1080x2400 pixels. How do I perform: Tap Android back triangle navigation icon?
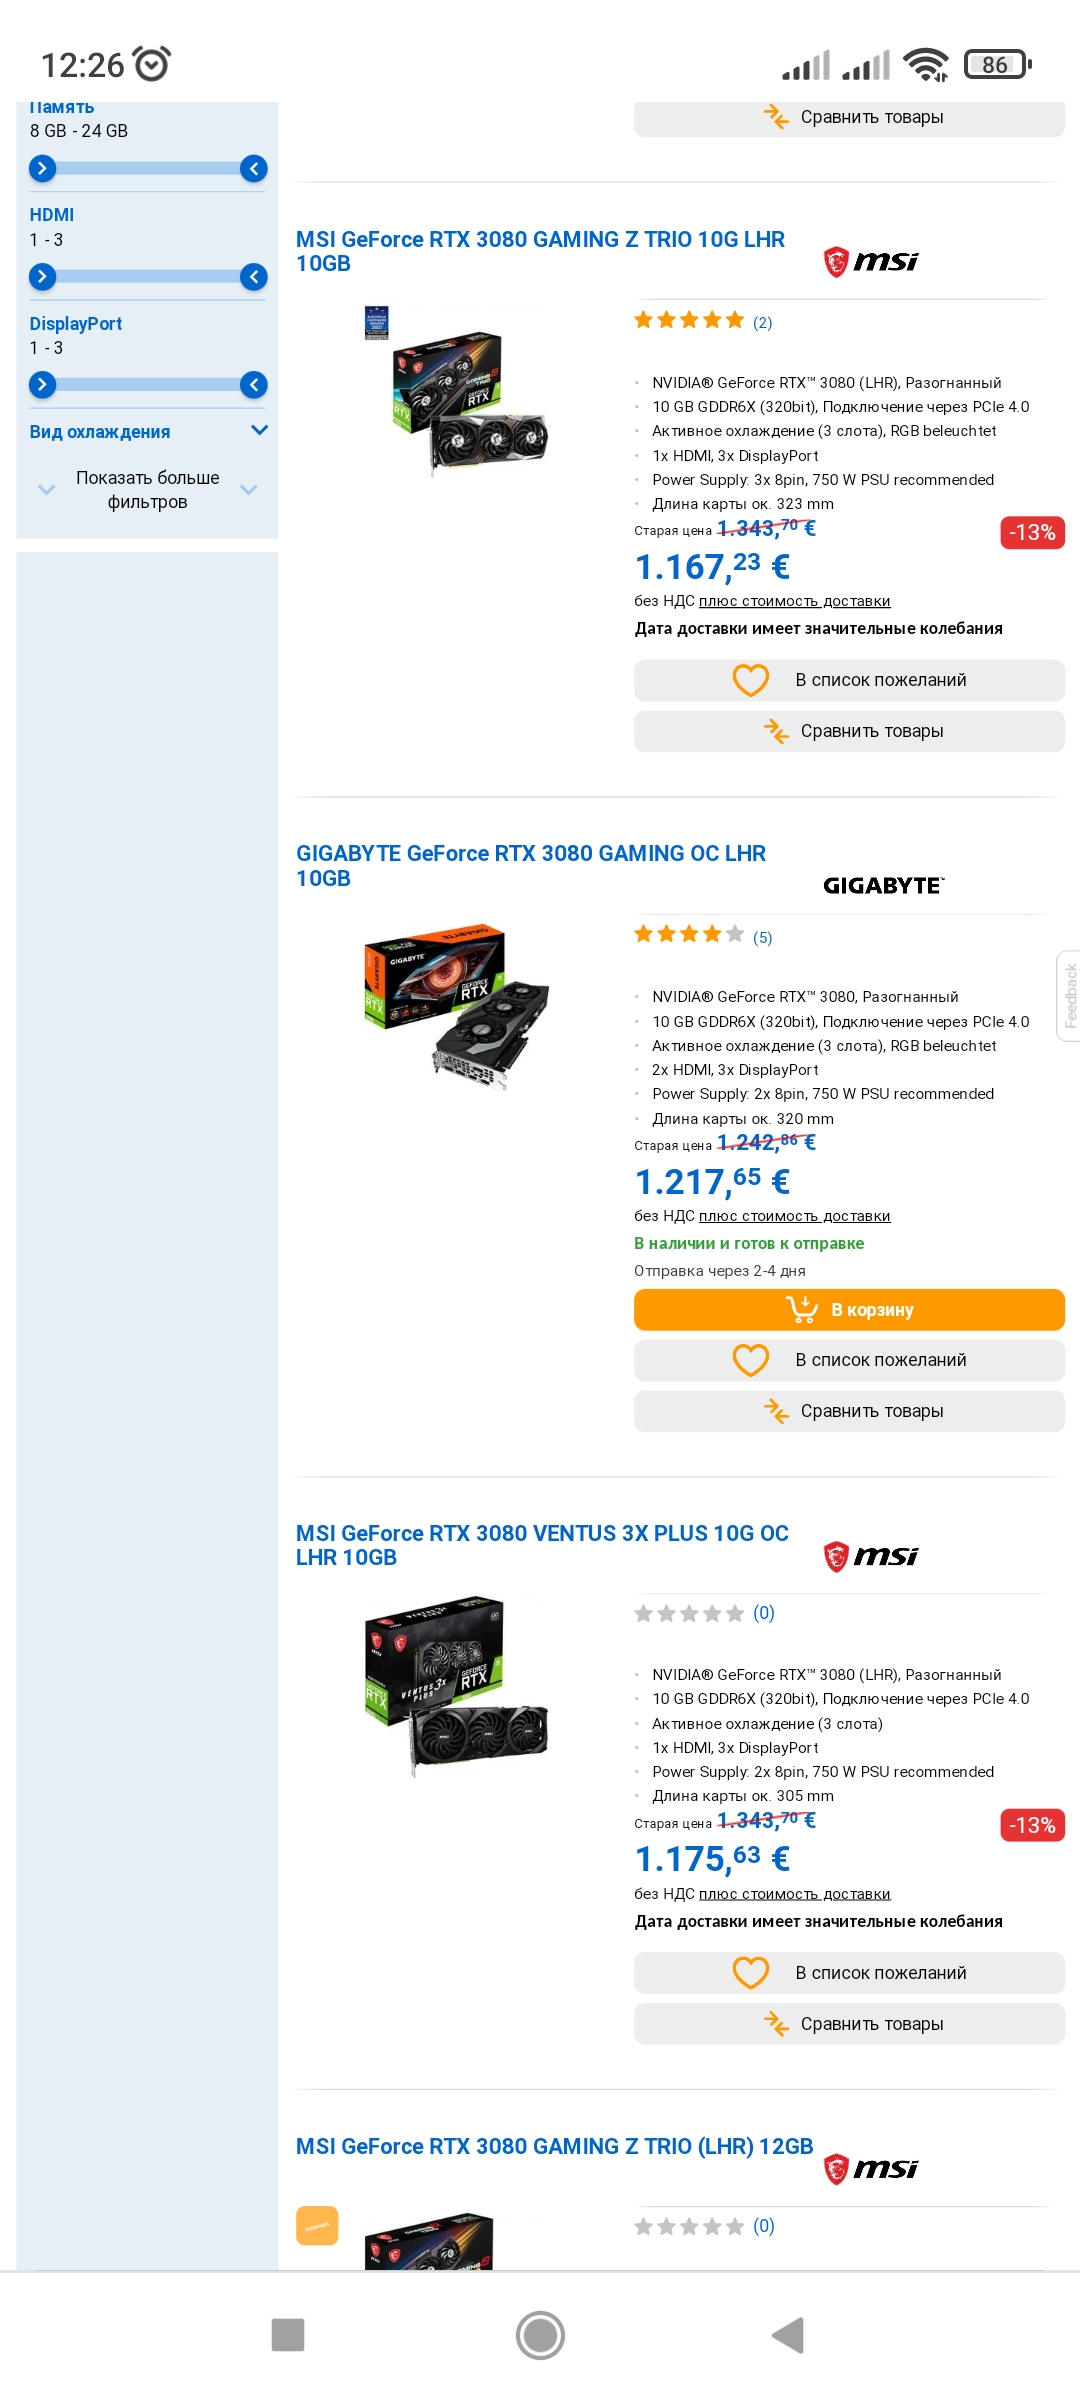click(788, 2335)
